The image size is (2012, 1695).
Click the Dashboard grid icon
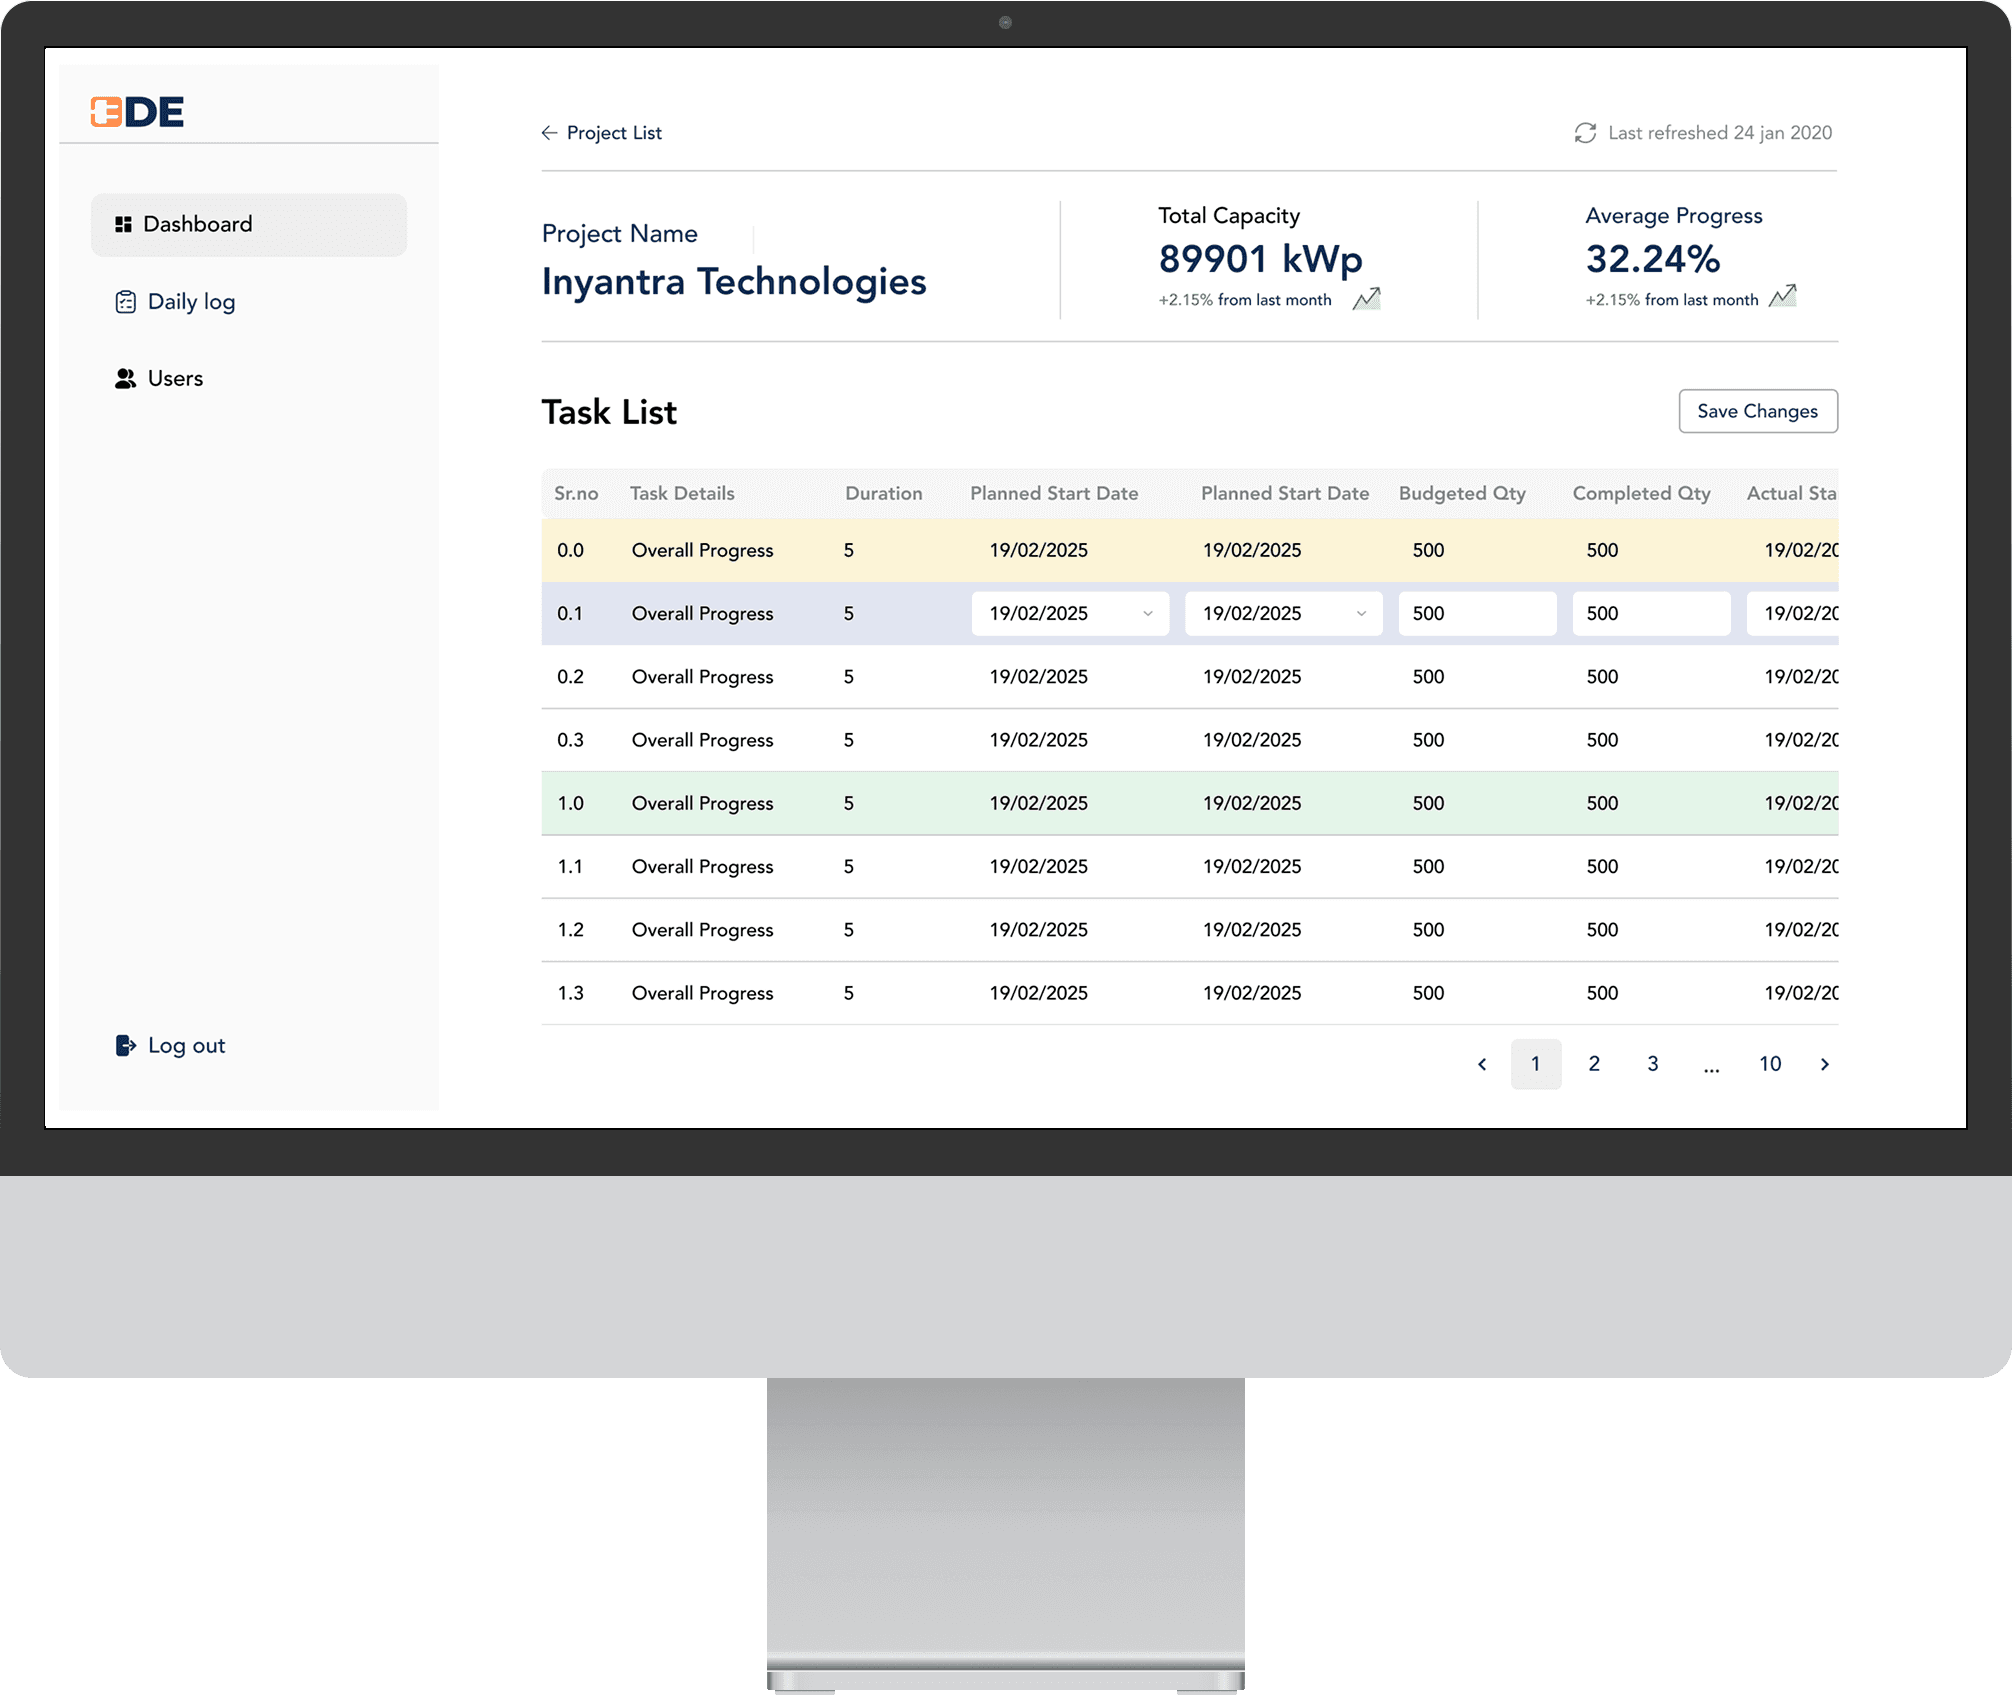124,224
